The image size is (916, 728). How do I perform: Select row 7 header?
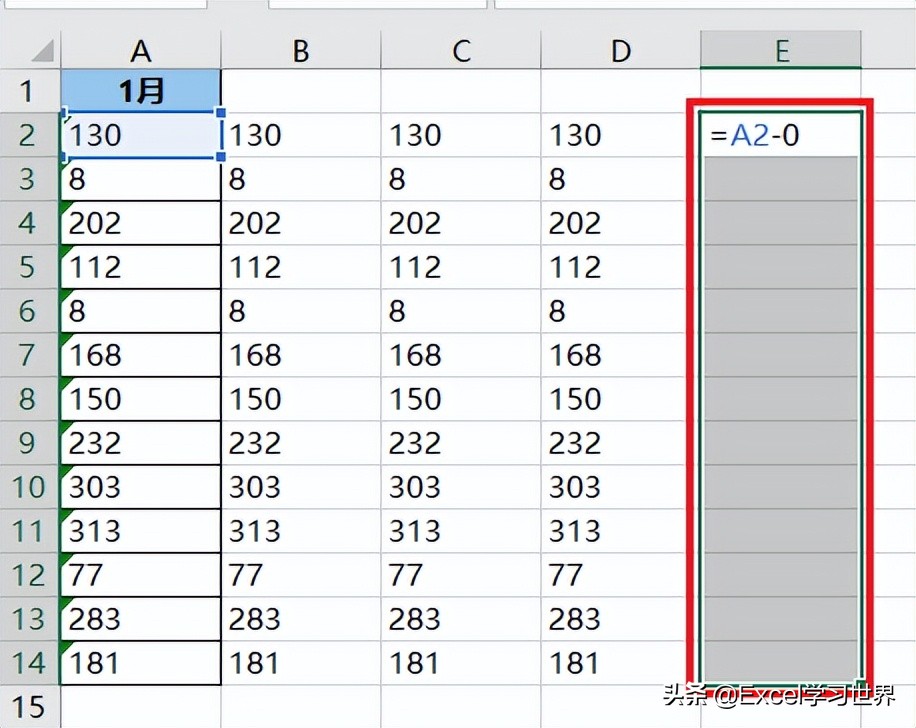click(30, 355)
